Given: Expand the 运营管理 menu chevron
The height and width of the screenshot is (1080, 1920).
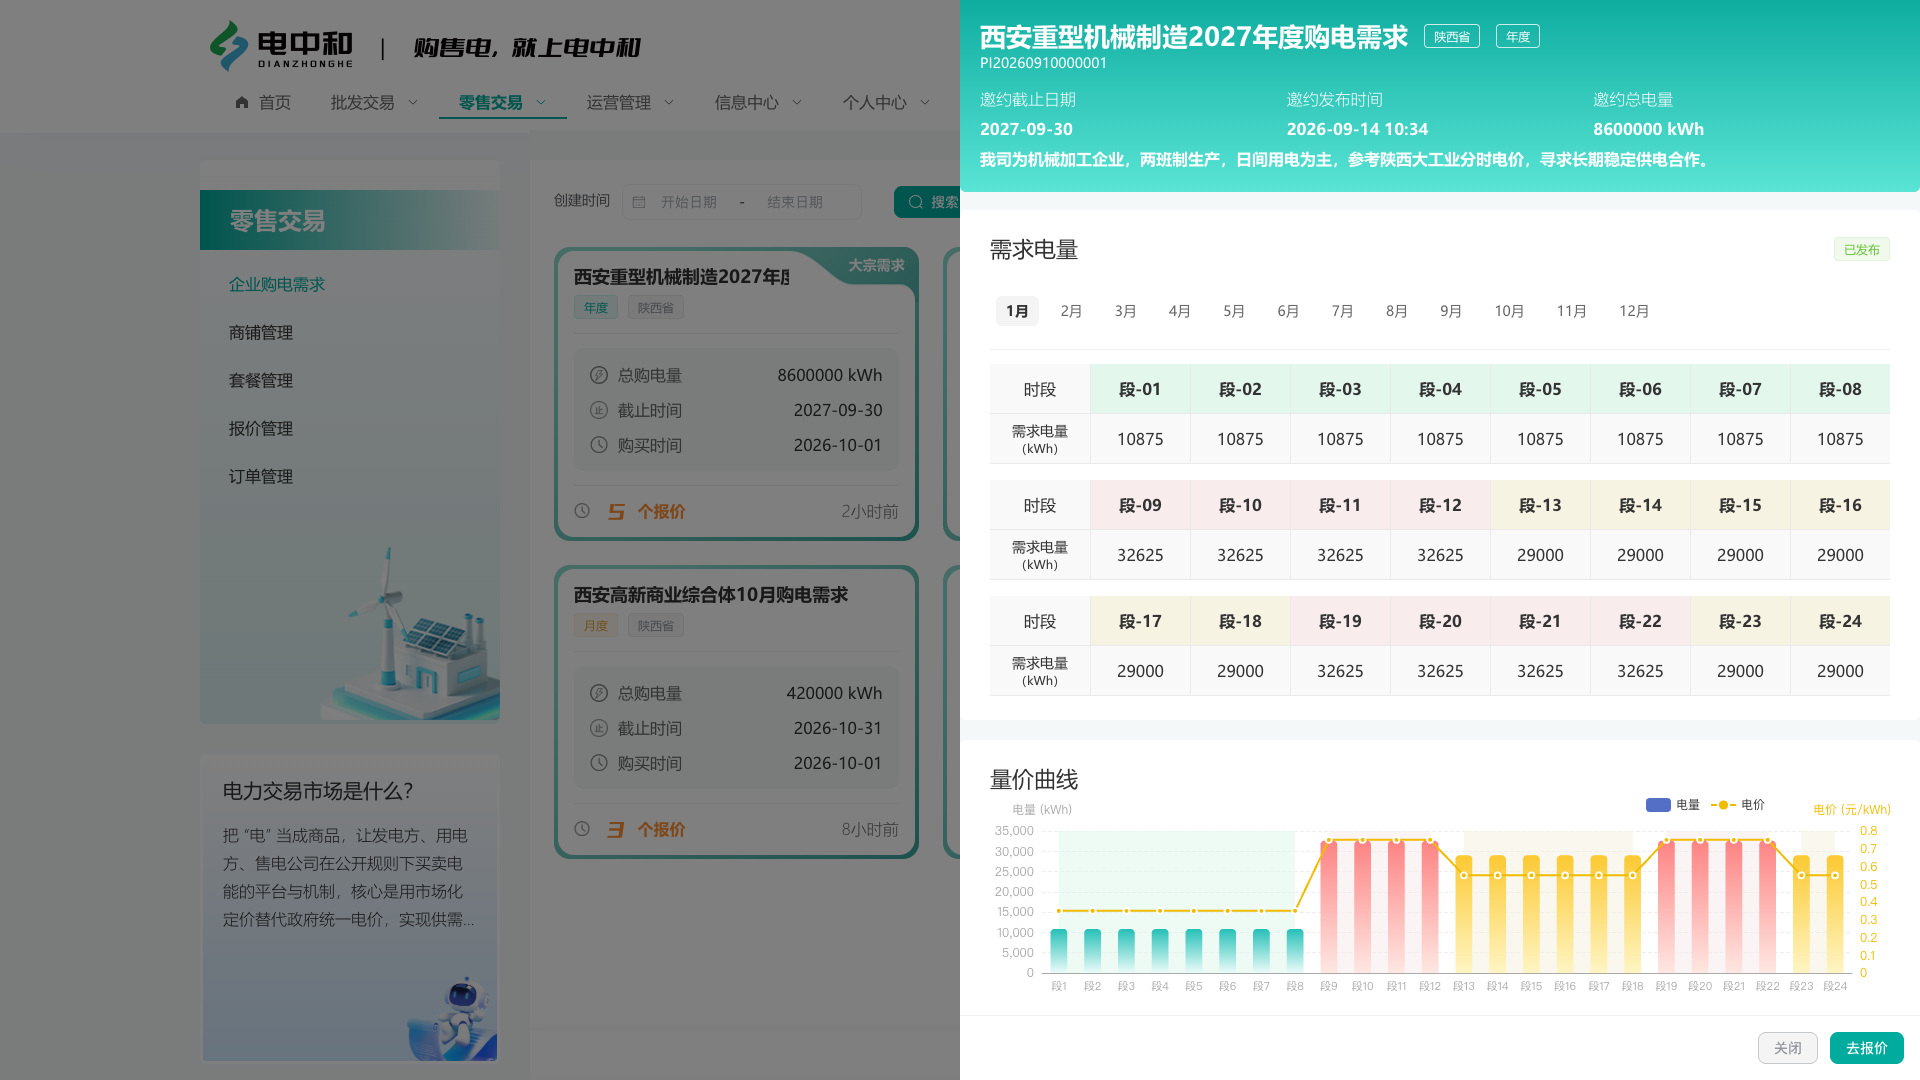Looking at the screenshot, I should coord(669,102).
